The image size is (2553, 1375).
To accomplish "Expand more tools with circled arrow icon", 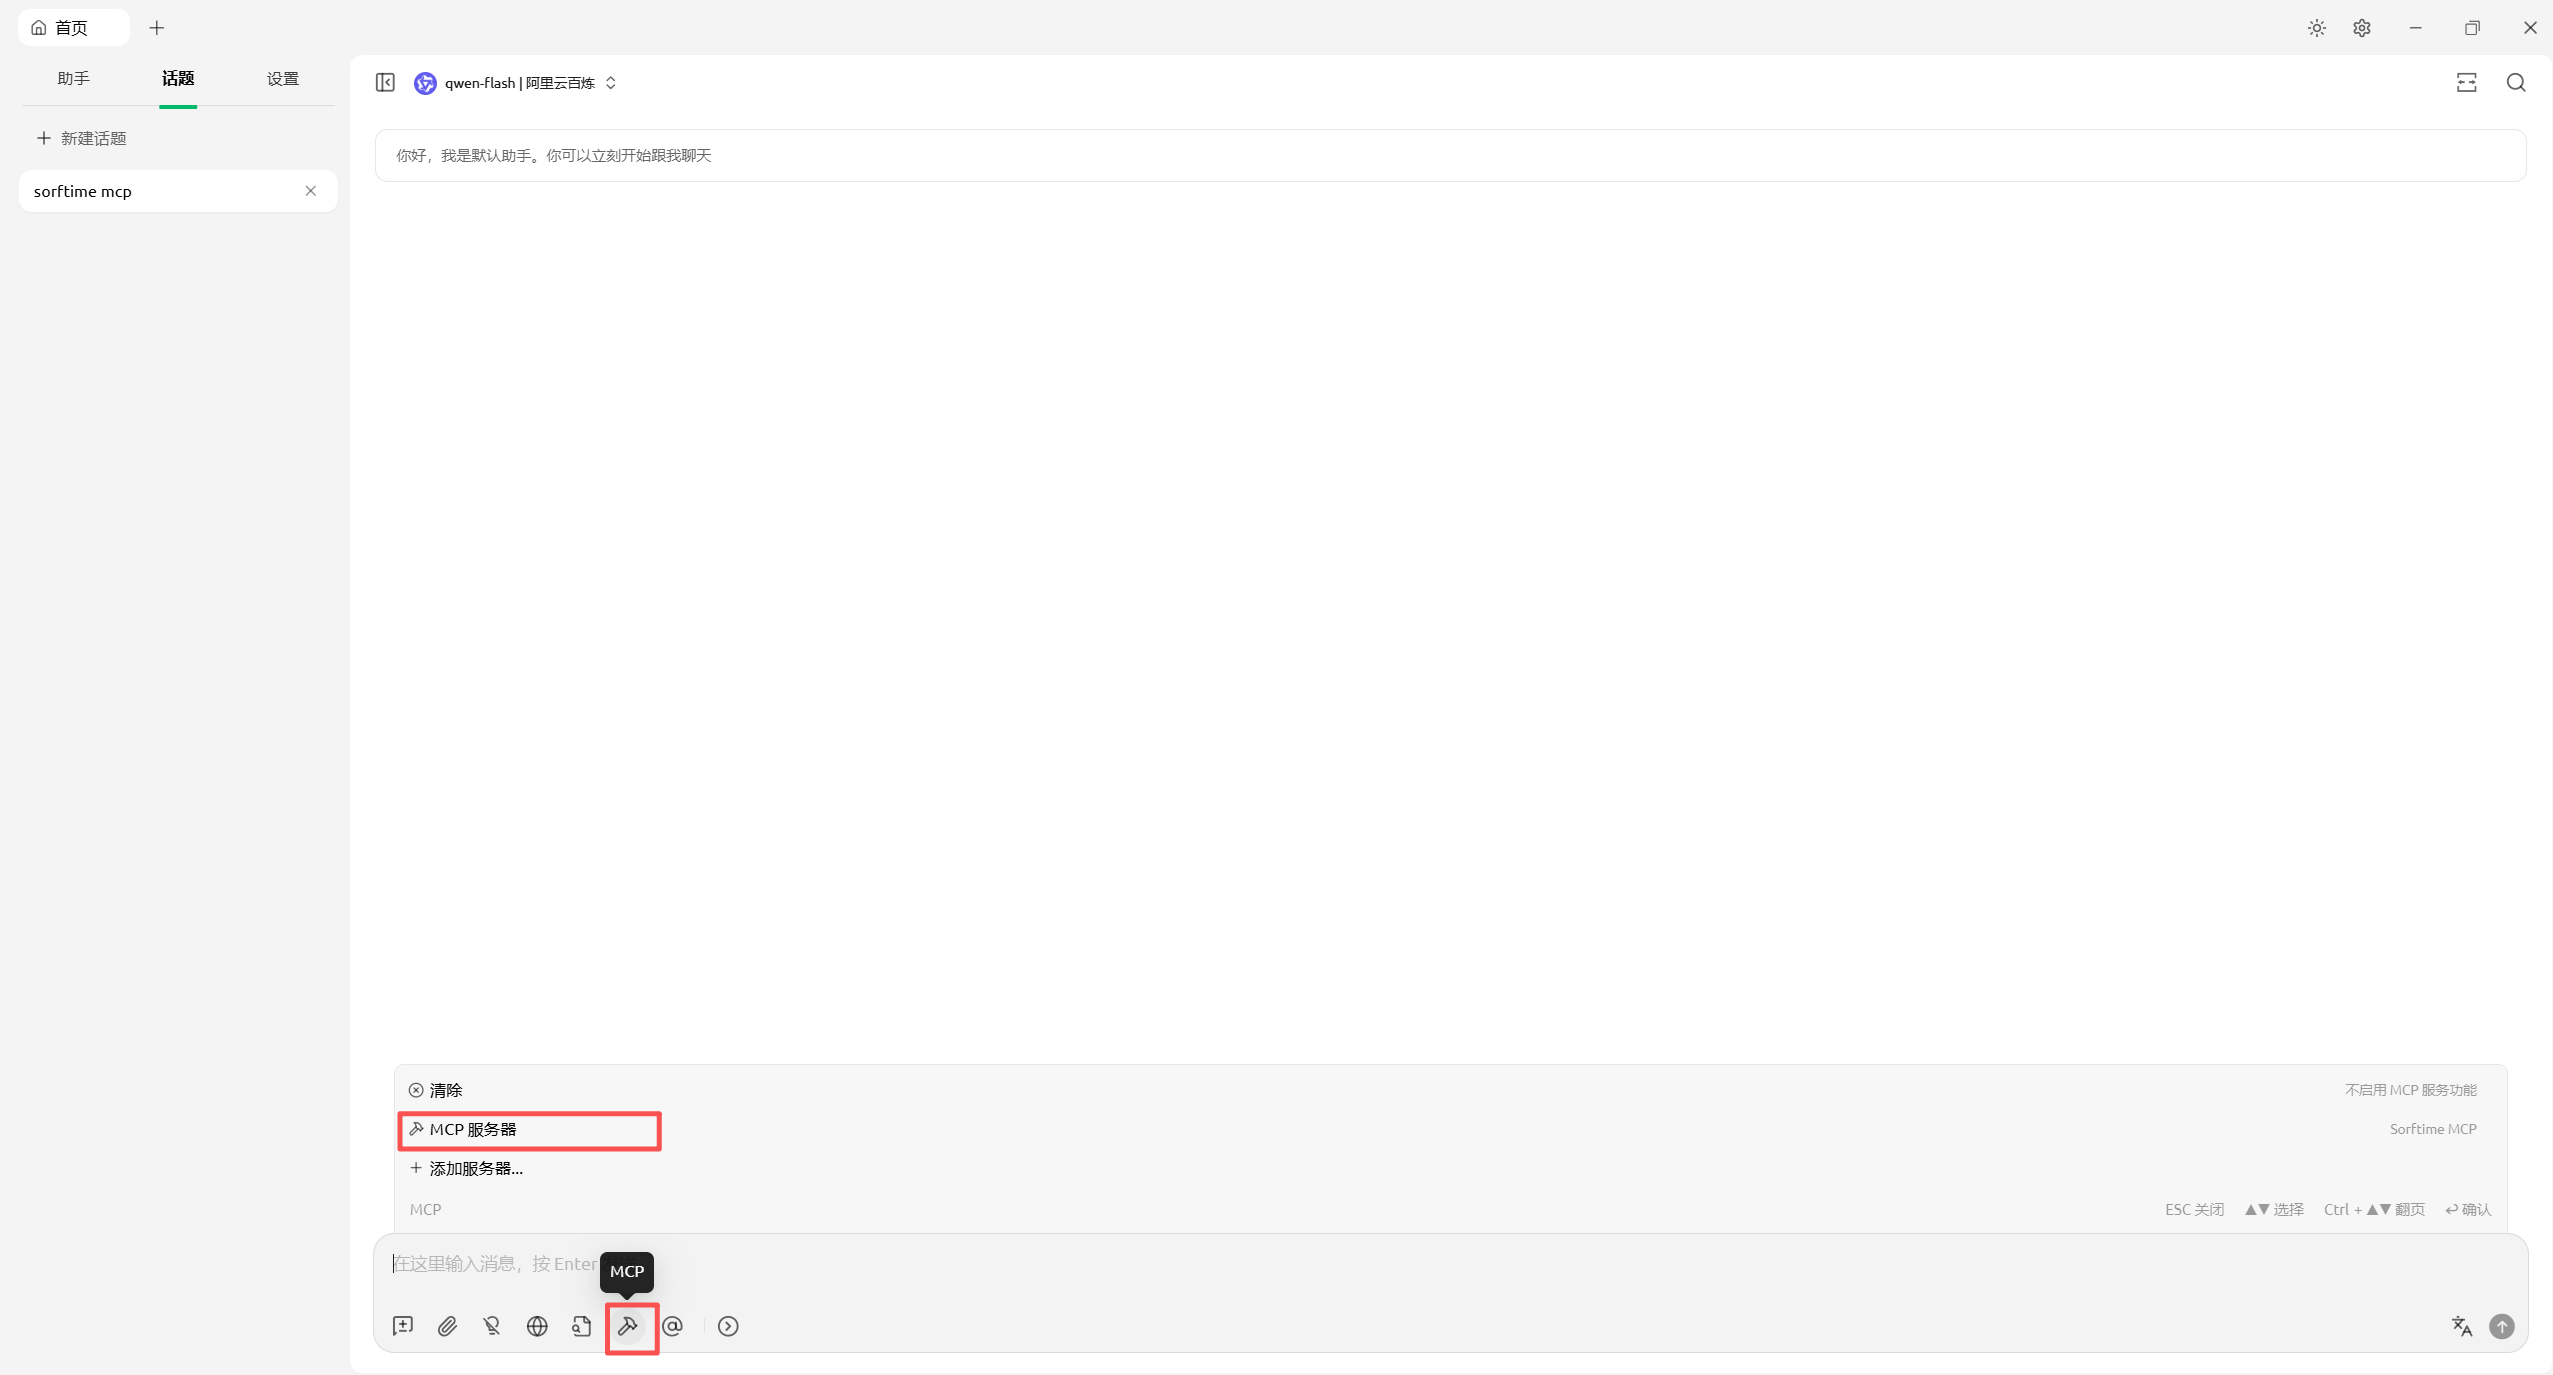I will pyautogui.click(x=728, y=1326).
